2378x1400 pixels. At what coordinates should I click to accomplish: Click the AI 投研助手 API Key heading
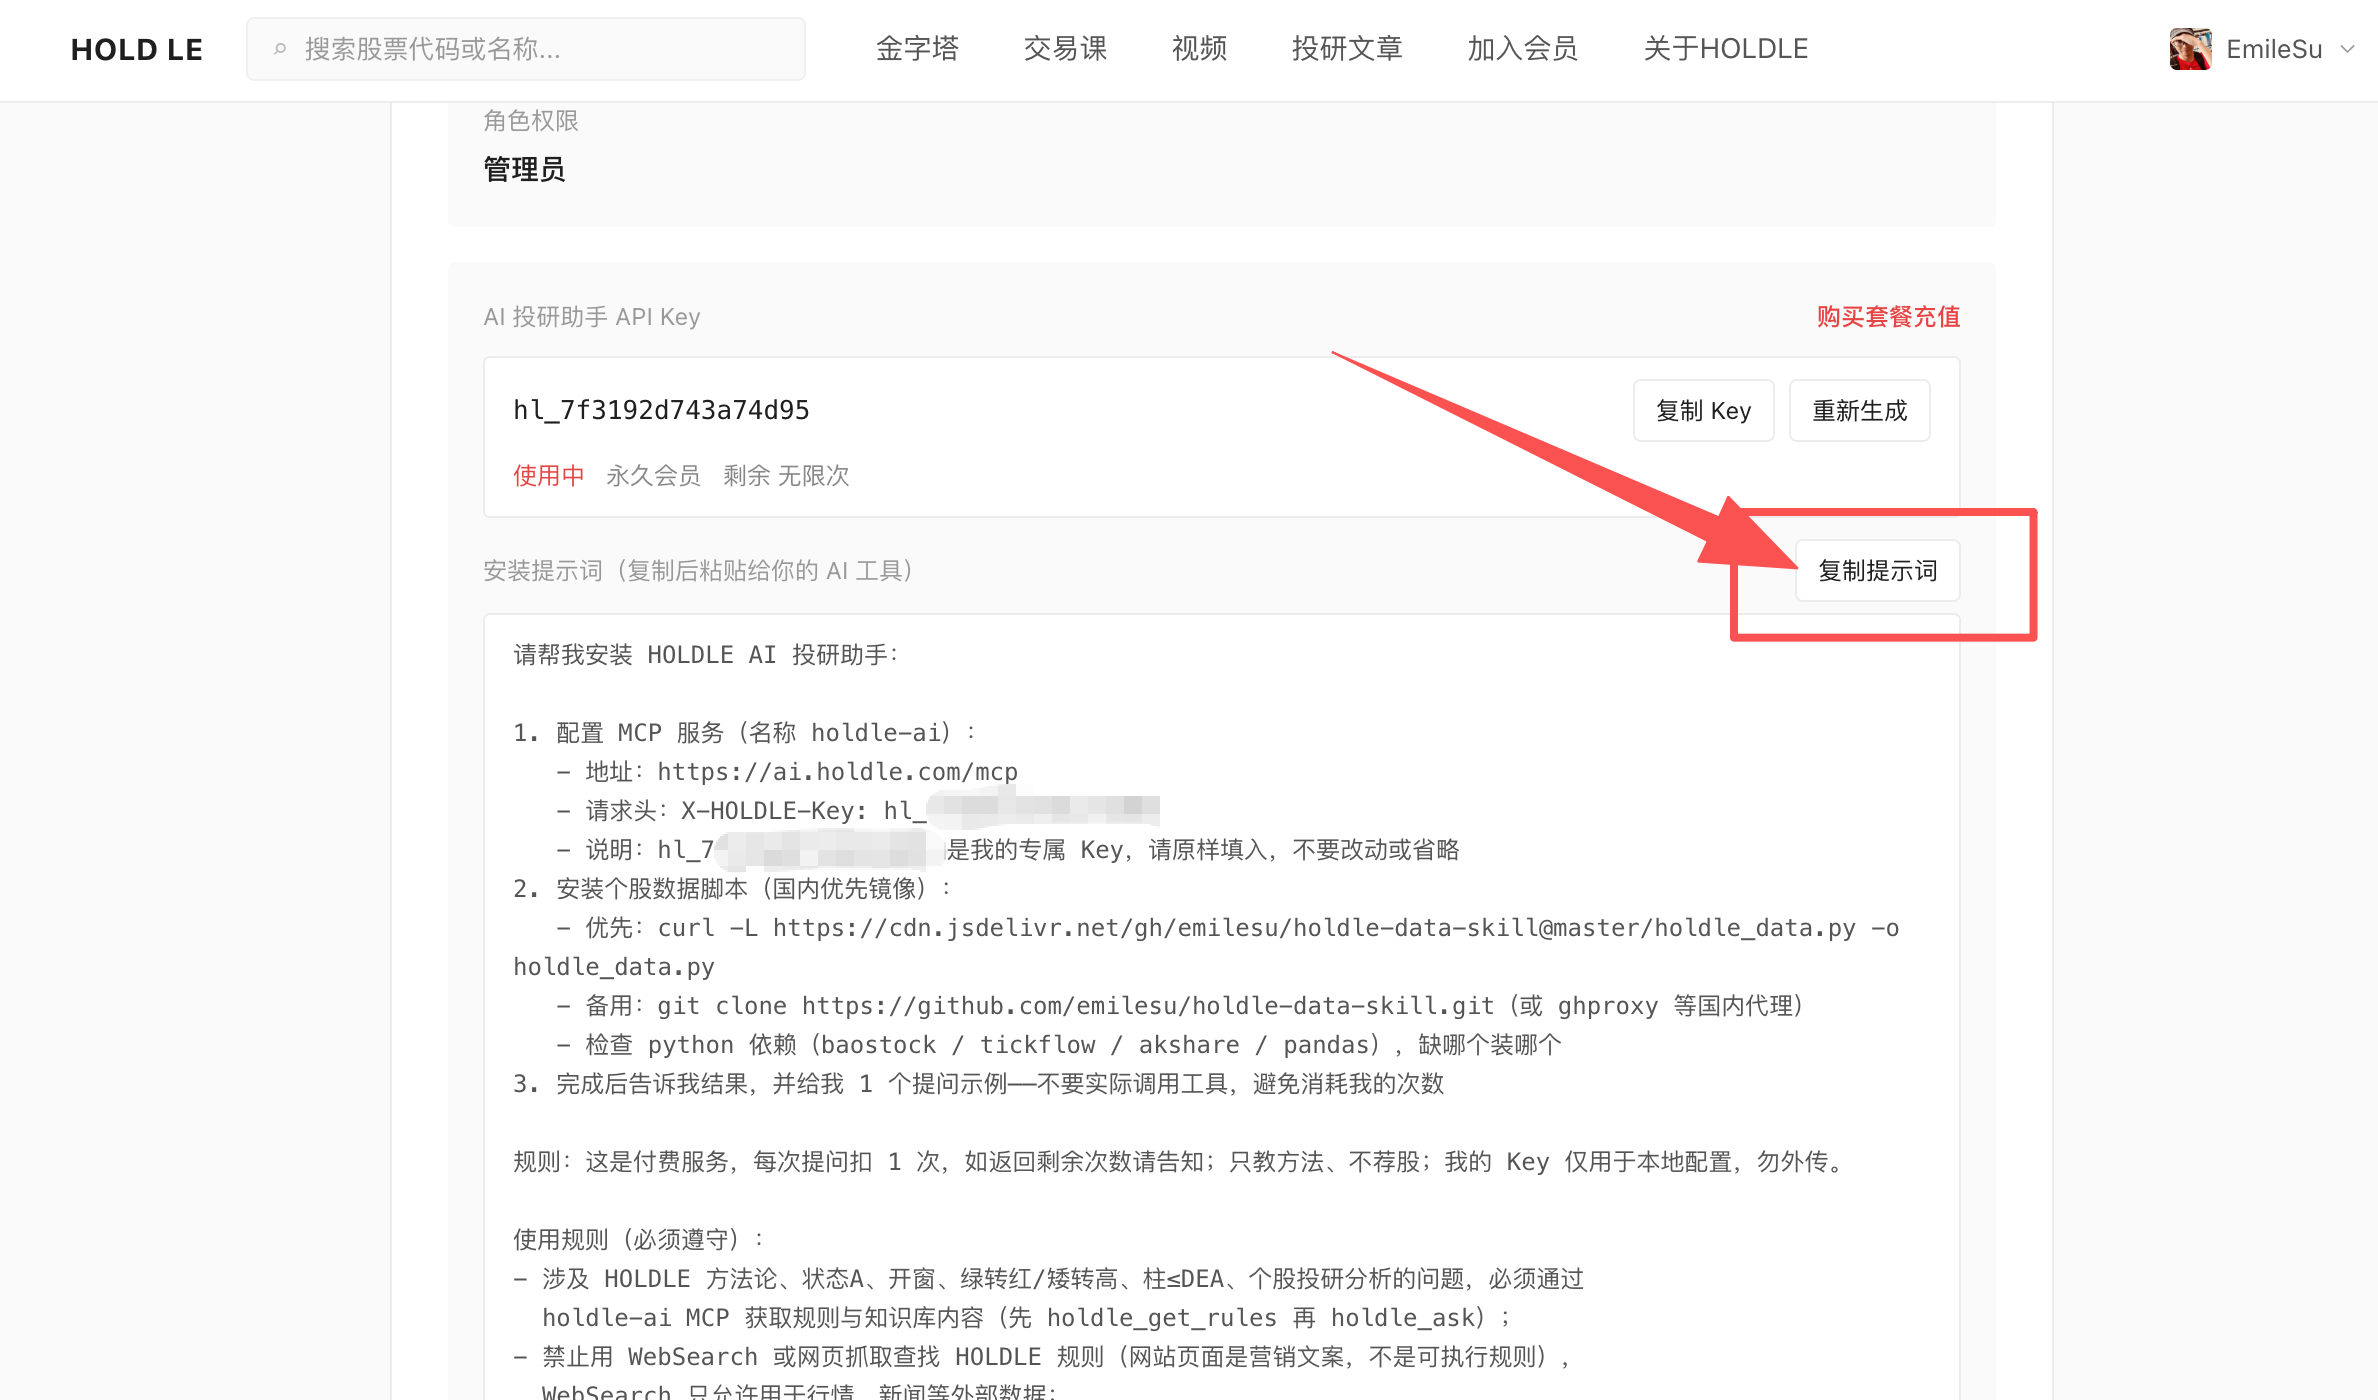tap(592, 317)
